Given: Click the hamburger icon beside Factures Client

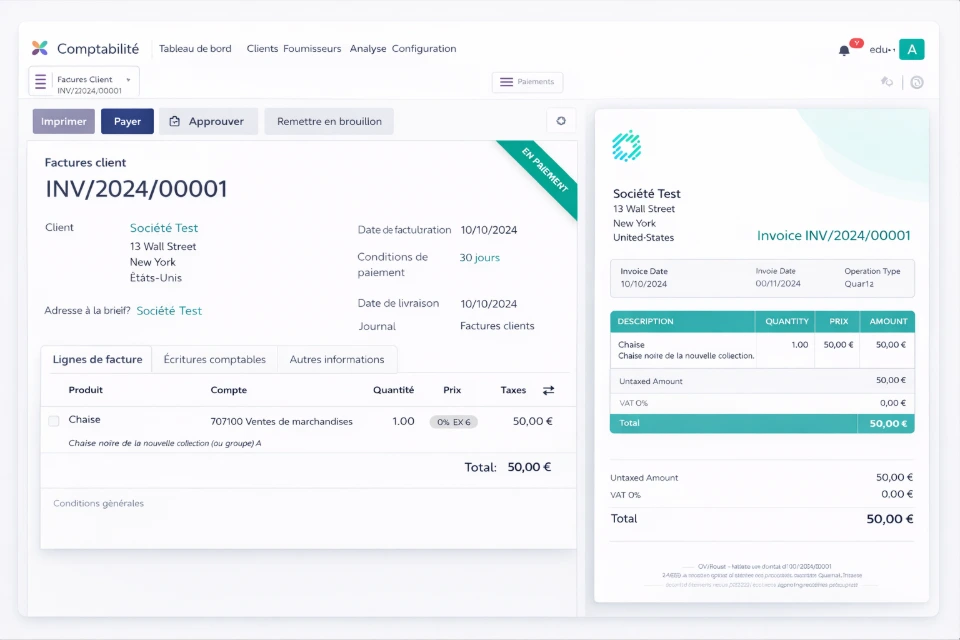Looking at the screenshot, I should coord(41,81).
